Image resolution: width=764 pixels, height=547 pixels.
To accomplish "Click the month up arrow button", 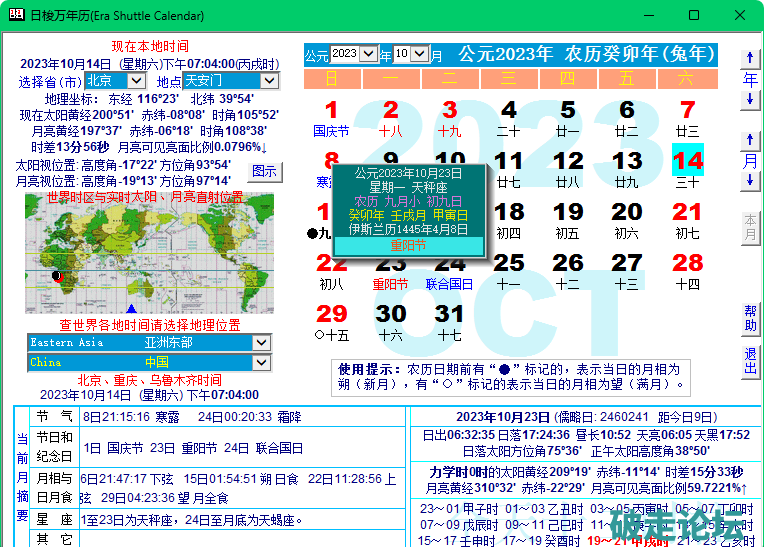I will tap(749, 139).
